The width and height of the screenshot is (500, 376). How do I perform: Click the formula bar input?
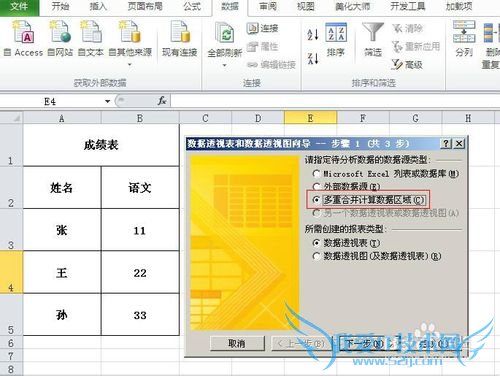point(335,101)
